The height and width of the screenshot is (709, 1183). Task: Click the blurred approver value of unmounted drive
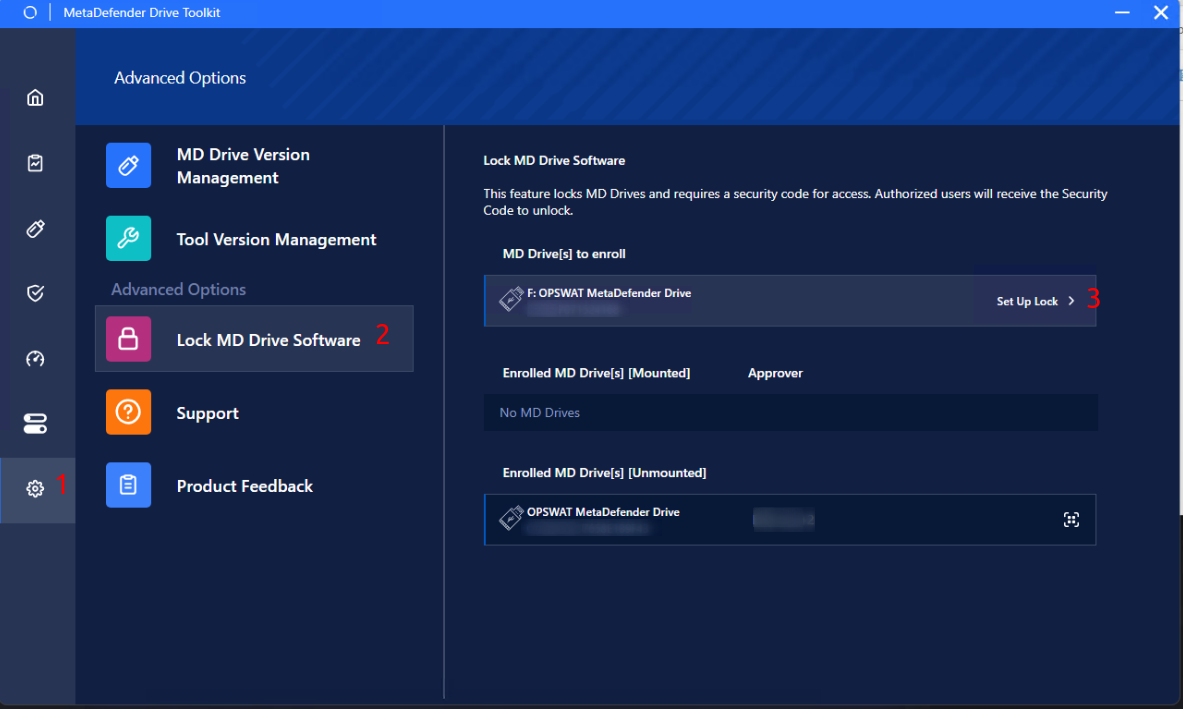click(x=784, y=520)
